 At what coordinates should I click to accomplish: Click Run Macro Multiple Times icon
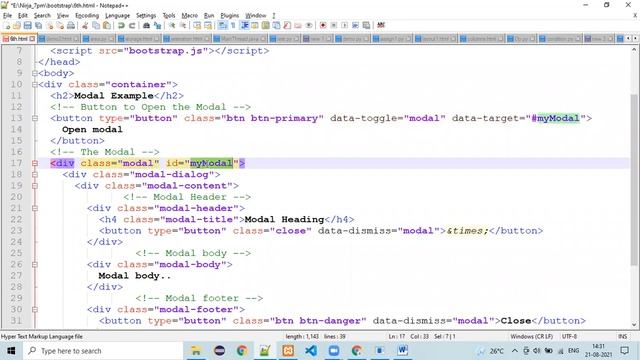356,25
